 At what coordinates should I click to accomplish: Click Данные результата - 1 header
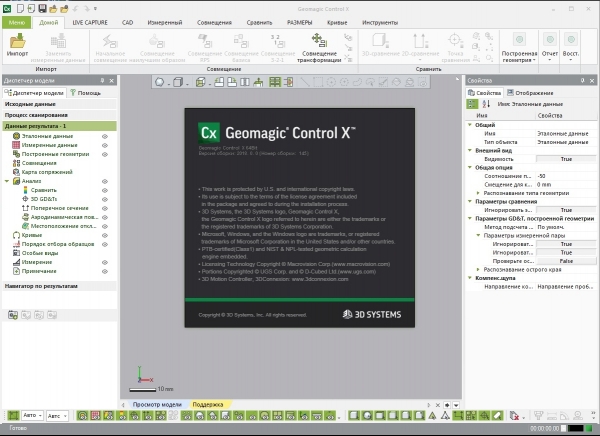tap(59, 126)
